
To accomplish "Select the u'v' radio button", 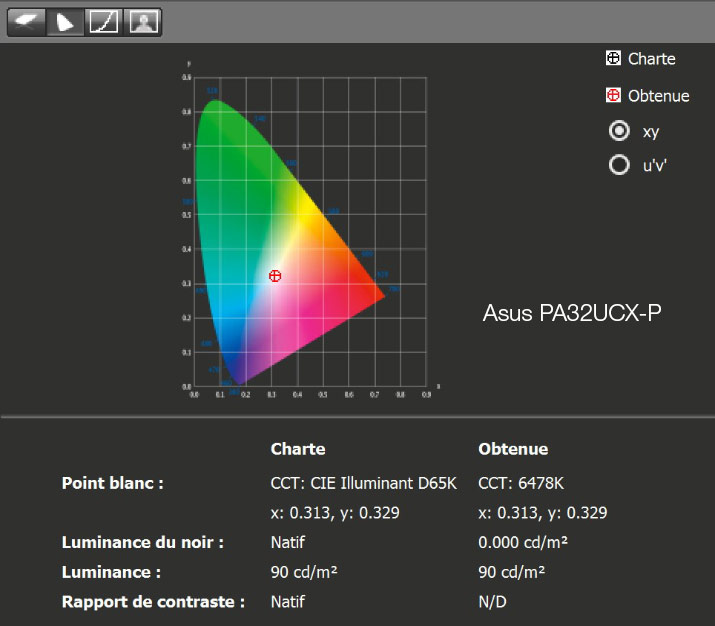I will click(x=619, y=165).
